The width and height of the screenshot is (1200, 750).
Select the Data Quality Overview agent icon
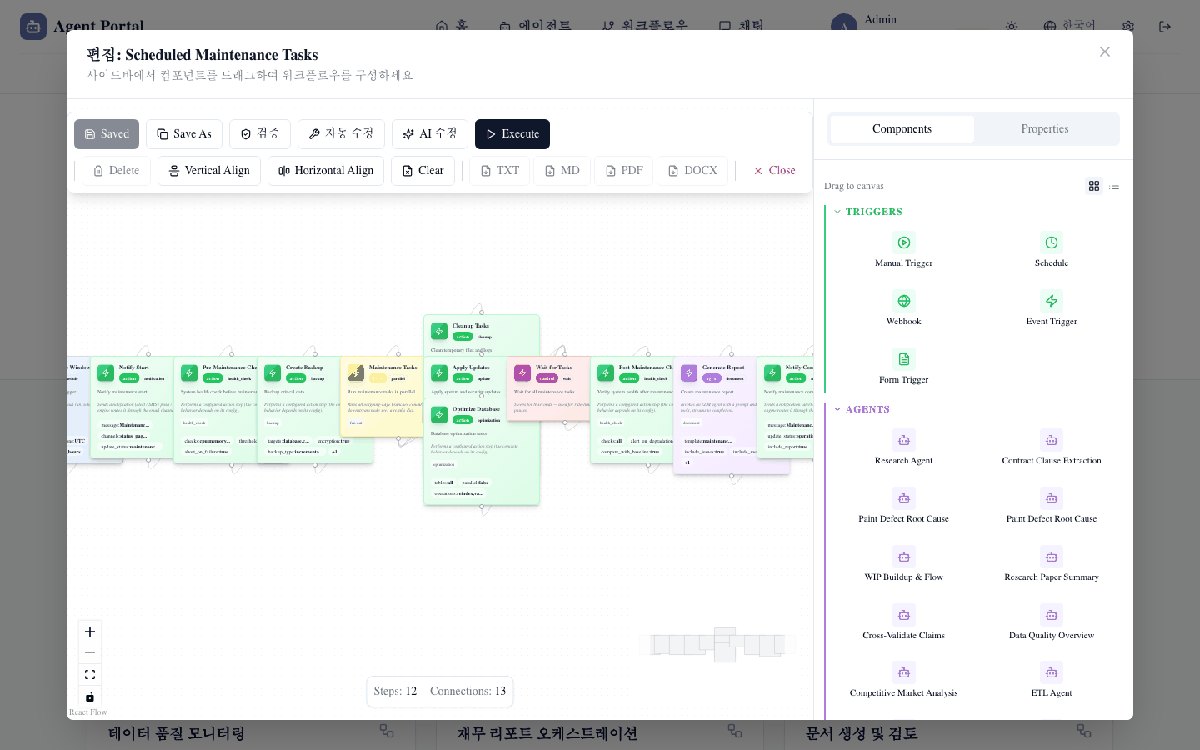tap(1051, 614)
